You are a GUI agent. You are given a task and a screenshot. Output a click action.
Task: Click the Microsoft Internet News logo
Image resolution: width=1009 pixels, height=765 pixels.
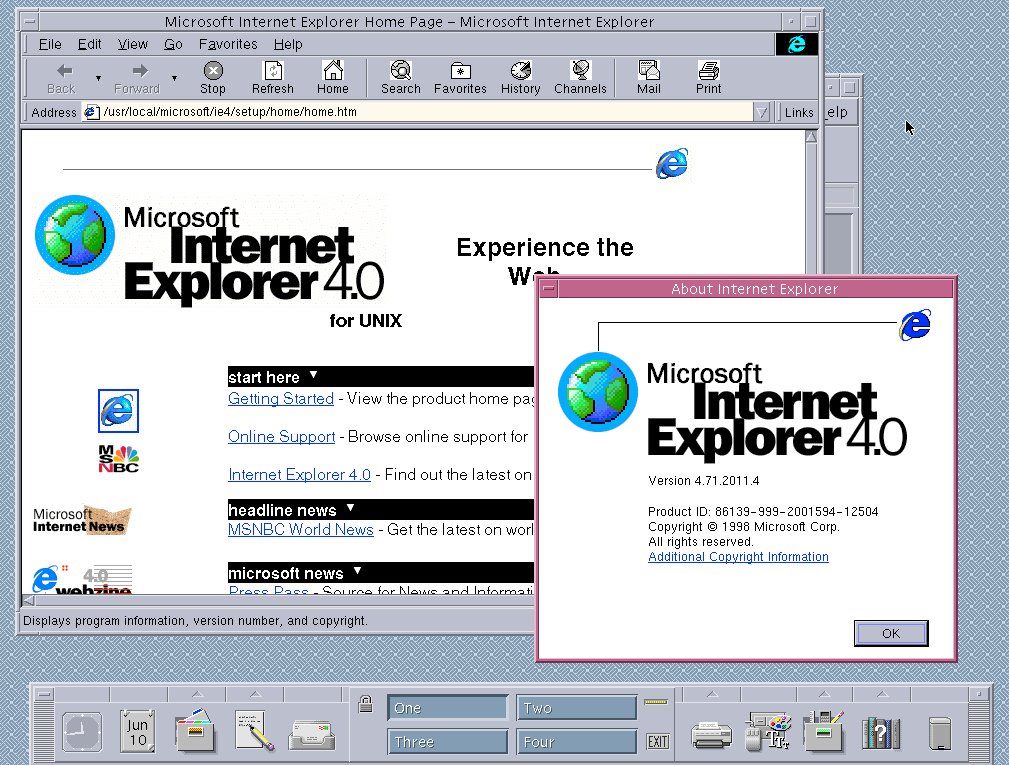82,521
